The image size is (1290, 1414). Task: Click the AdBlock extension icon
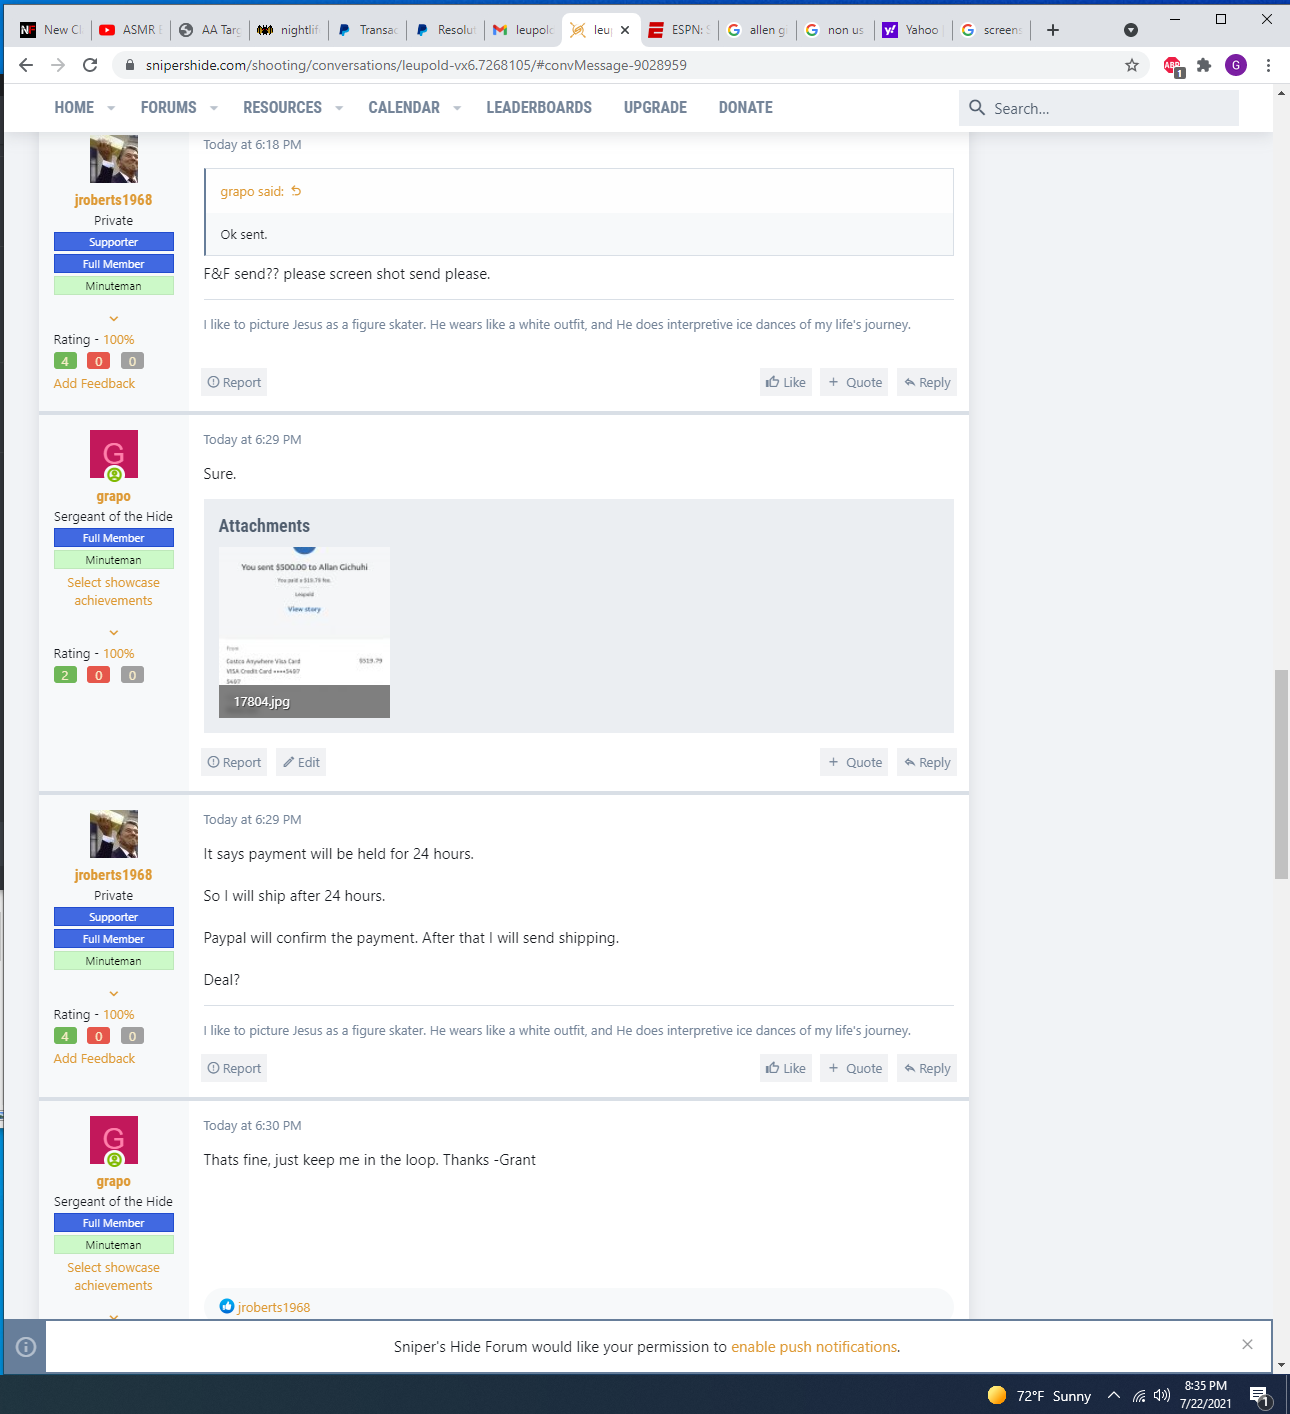(1173, 66)
